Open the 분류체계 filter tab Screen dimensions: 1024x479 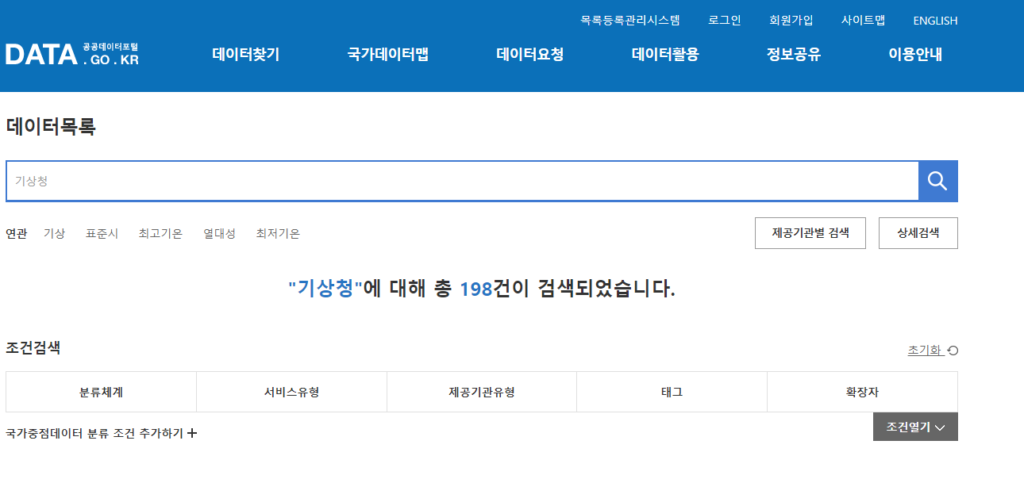tap(101, 392)
